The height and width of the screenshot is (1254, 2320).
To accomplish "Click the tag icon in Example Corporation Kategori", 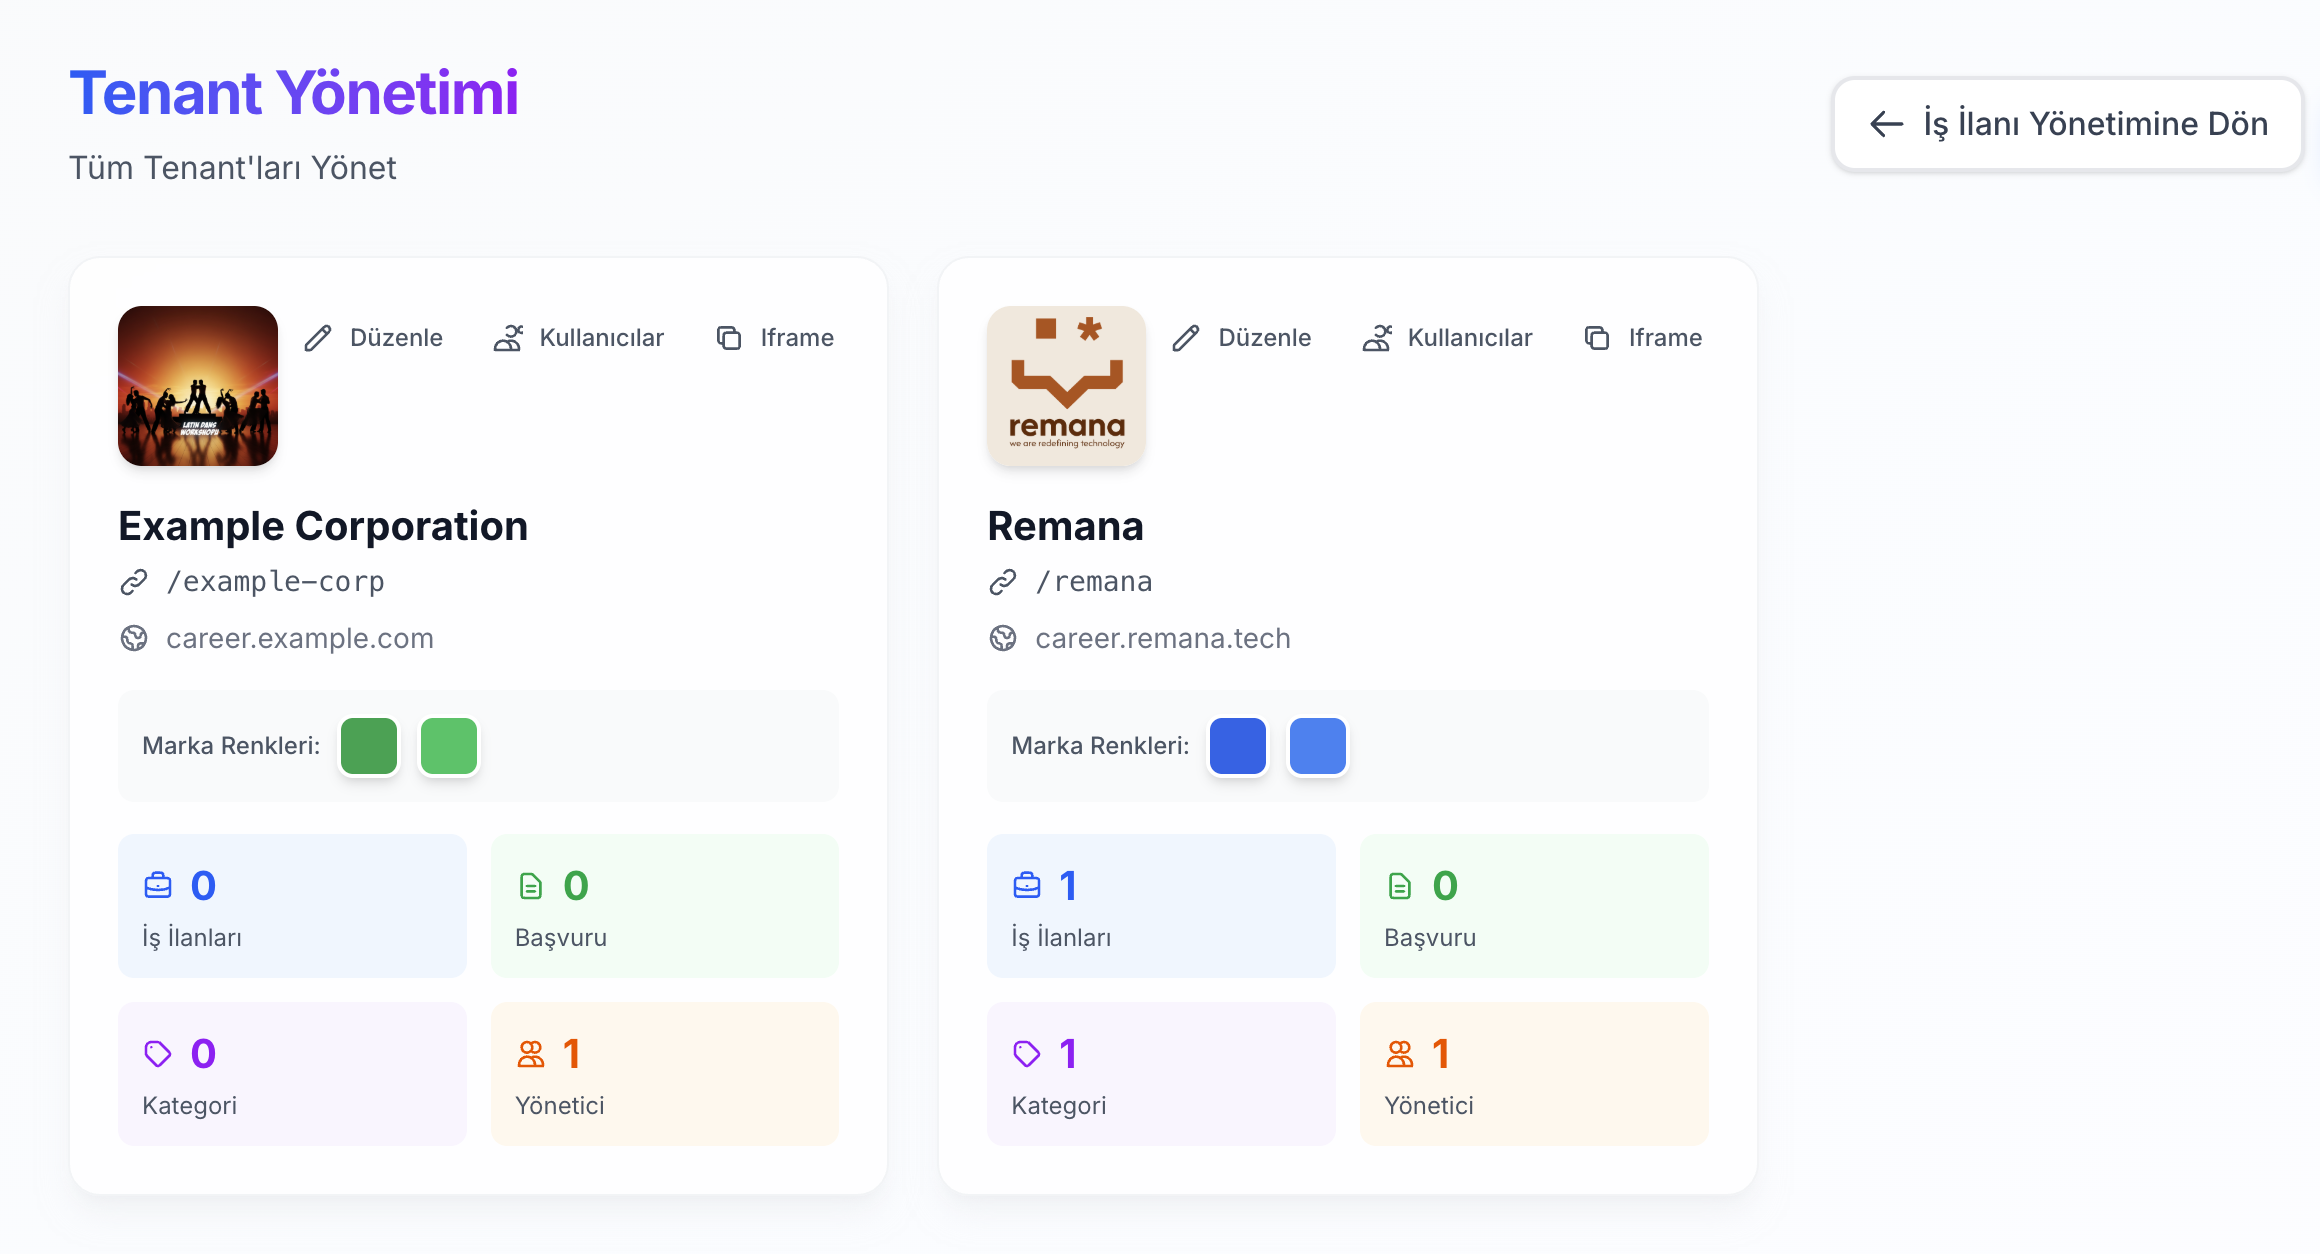I will tap(158, 1053).
